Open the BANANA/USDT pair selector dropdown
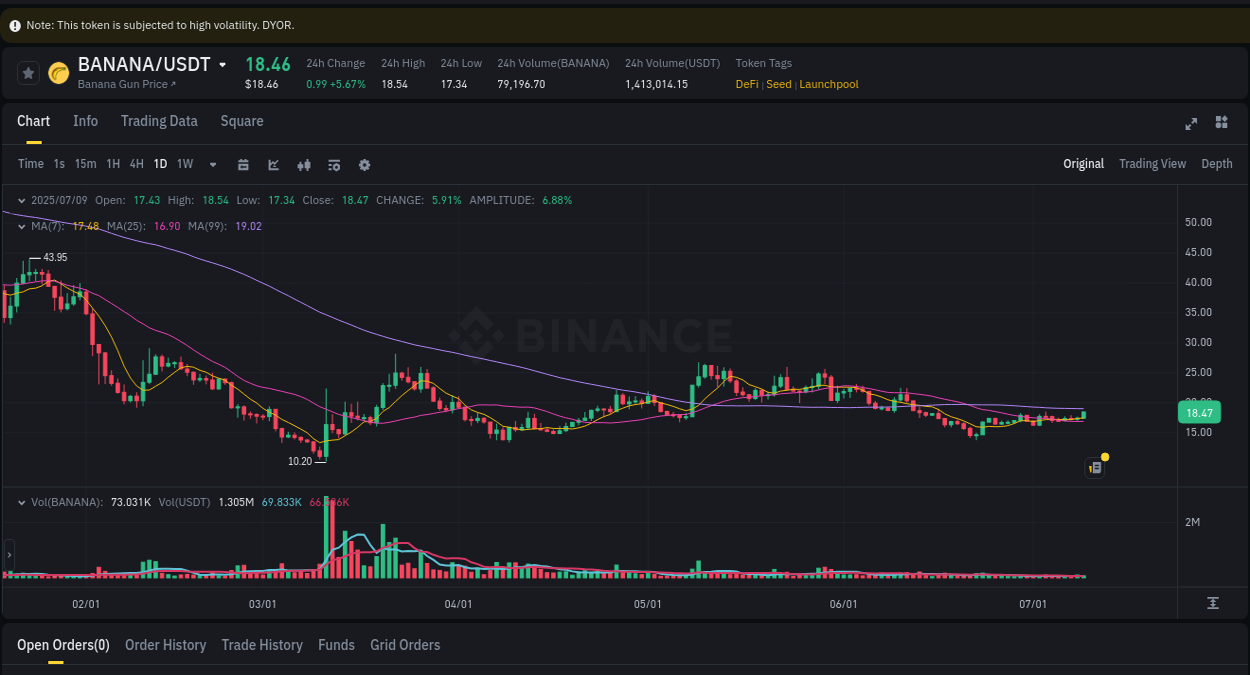This screenshot has height=675, width=1250. (222, 64)
